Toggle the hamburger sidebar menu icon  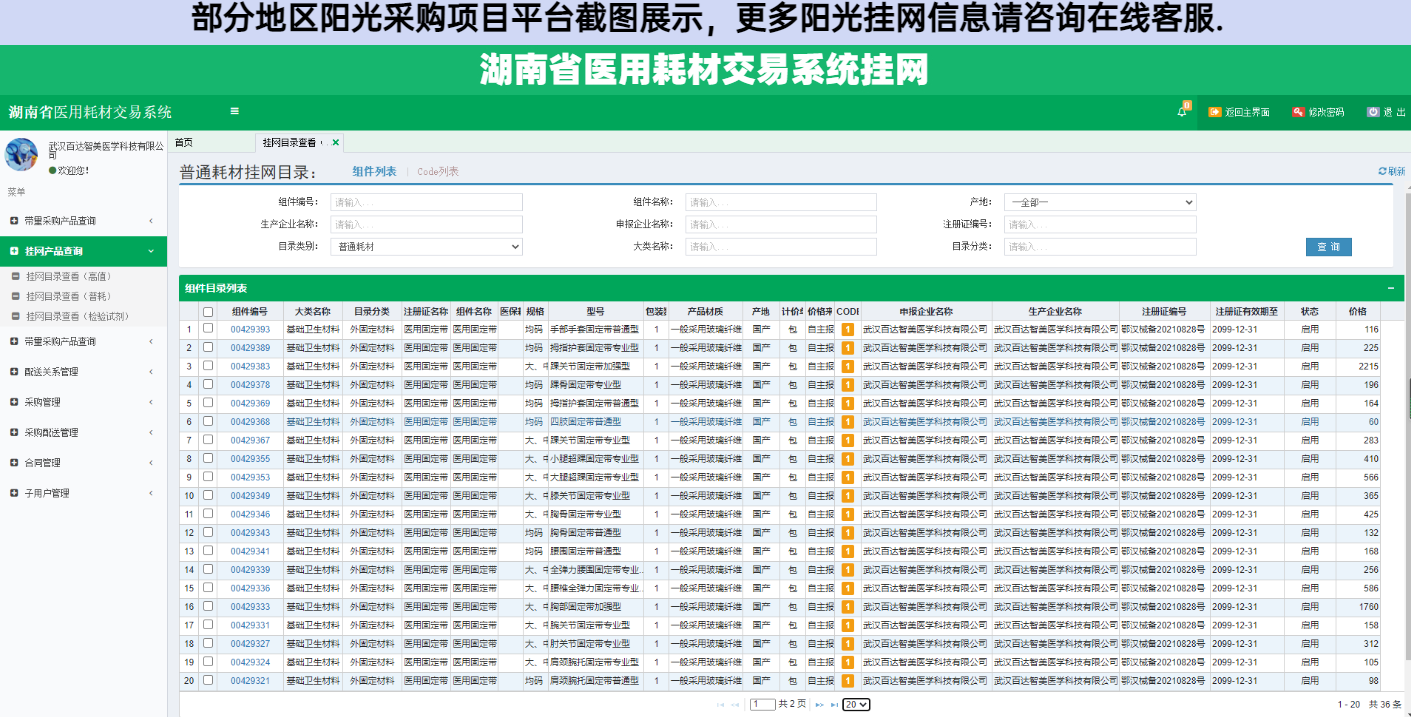pyautogui.click(x=234, y=111)
